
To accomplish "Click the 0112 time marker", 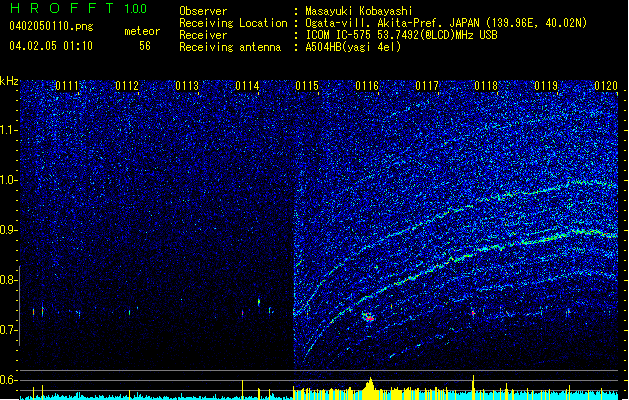I will pos(127,86).
